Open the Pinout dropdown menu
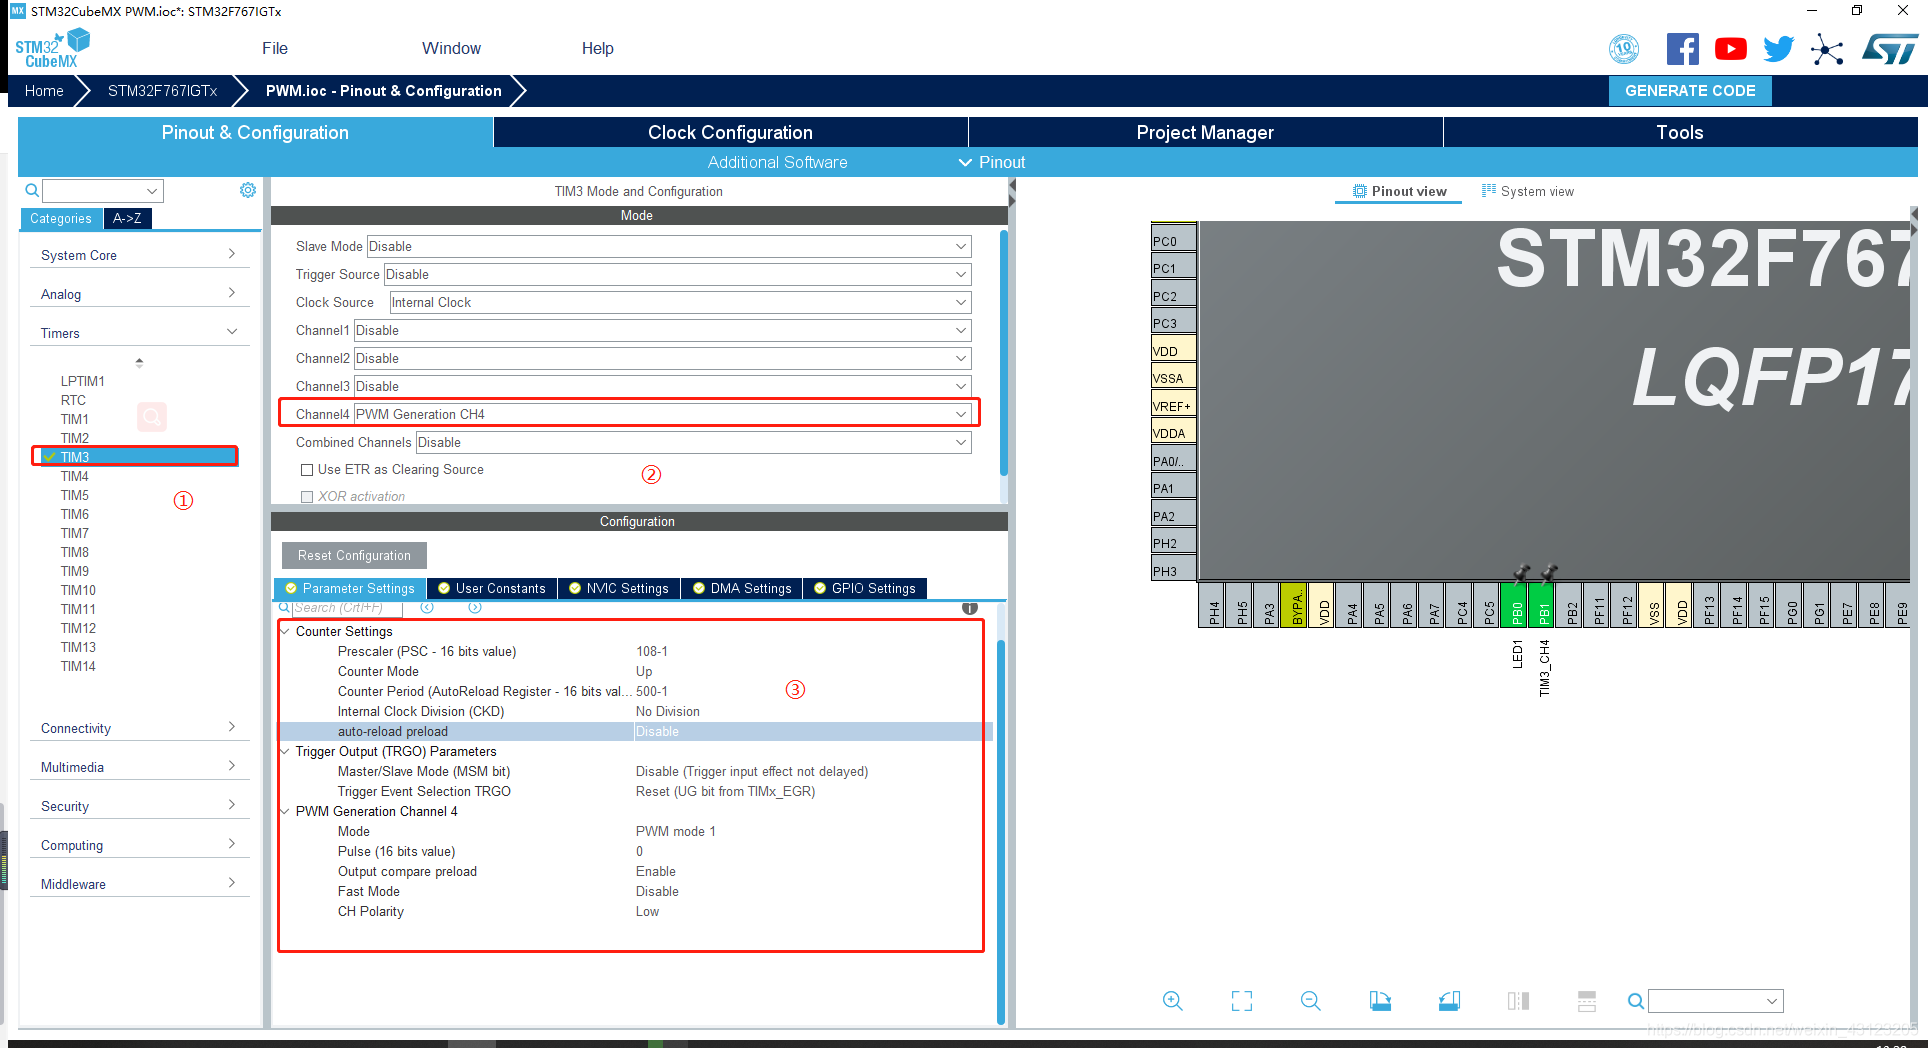Screen dimensions: 1928x1048 tap(993, 162)
